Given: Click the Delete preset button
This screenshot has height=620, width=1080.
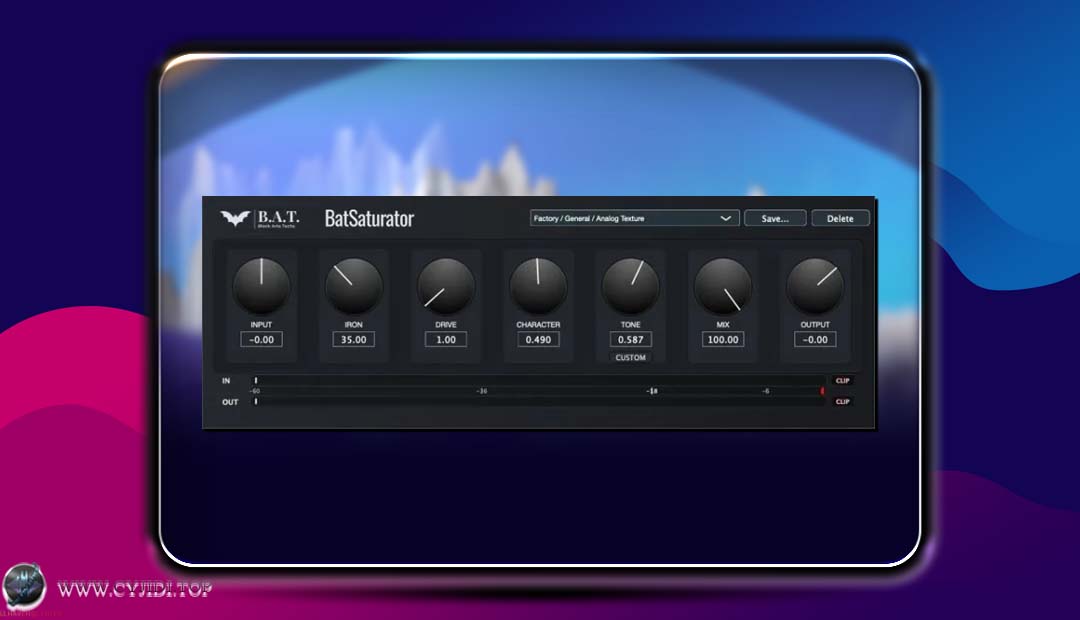Looking at the screenshot, I should 840,218.
